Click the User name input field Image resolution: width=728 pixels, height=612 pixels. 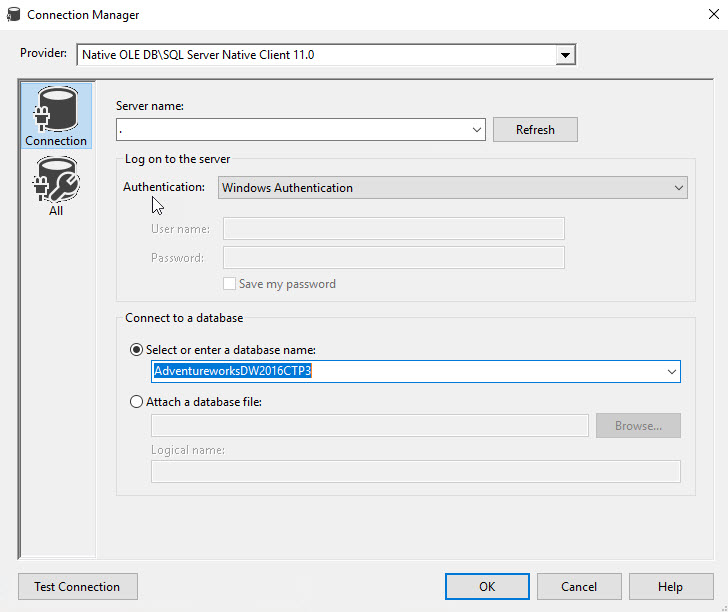click(x=393, y=229)
